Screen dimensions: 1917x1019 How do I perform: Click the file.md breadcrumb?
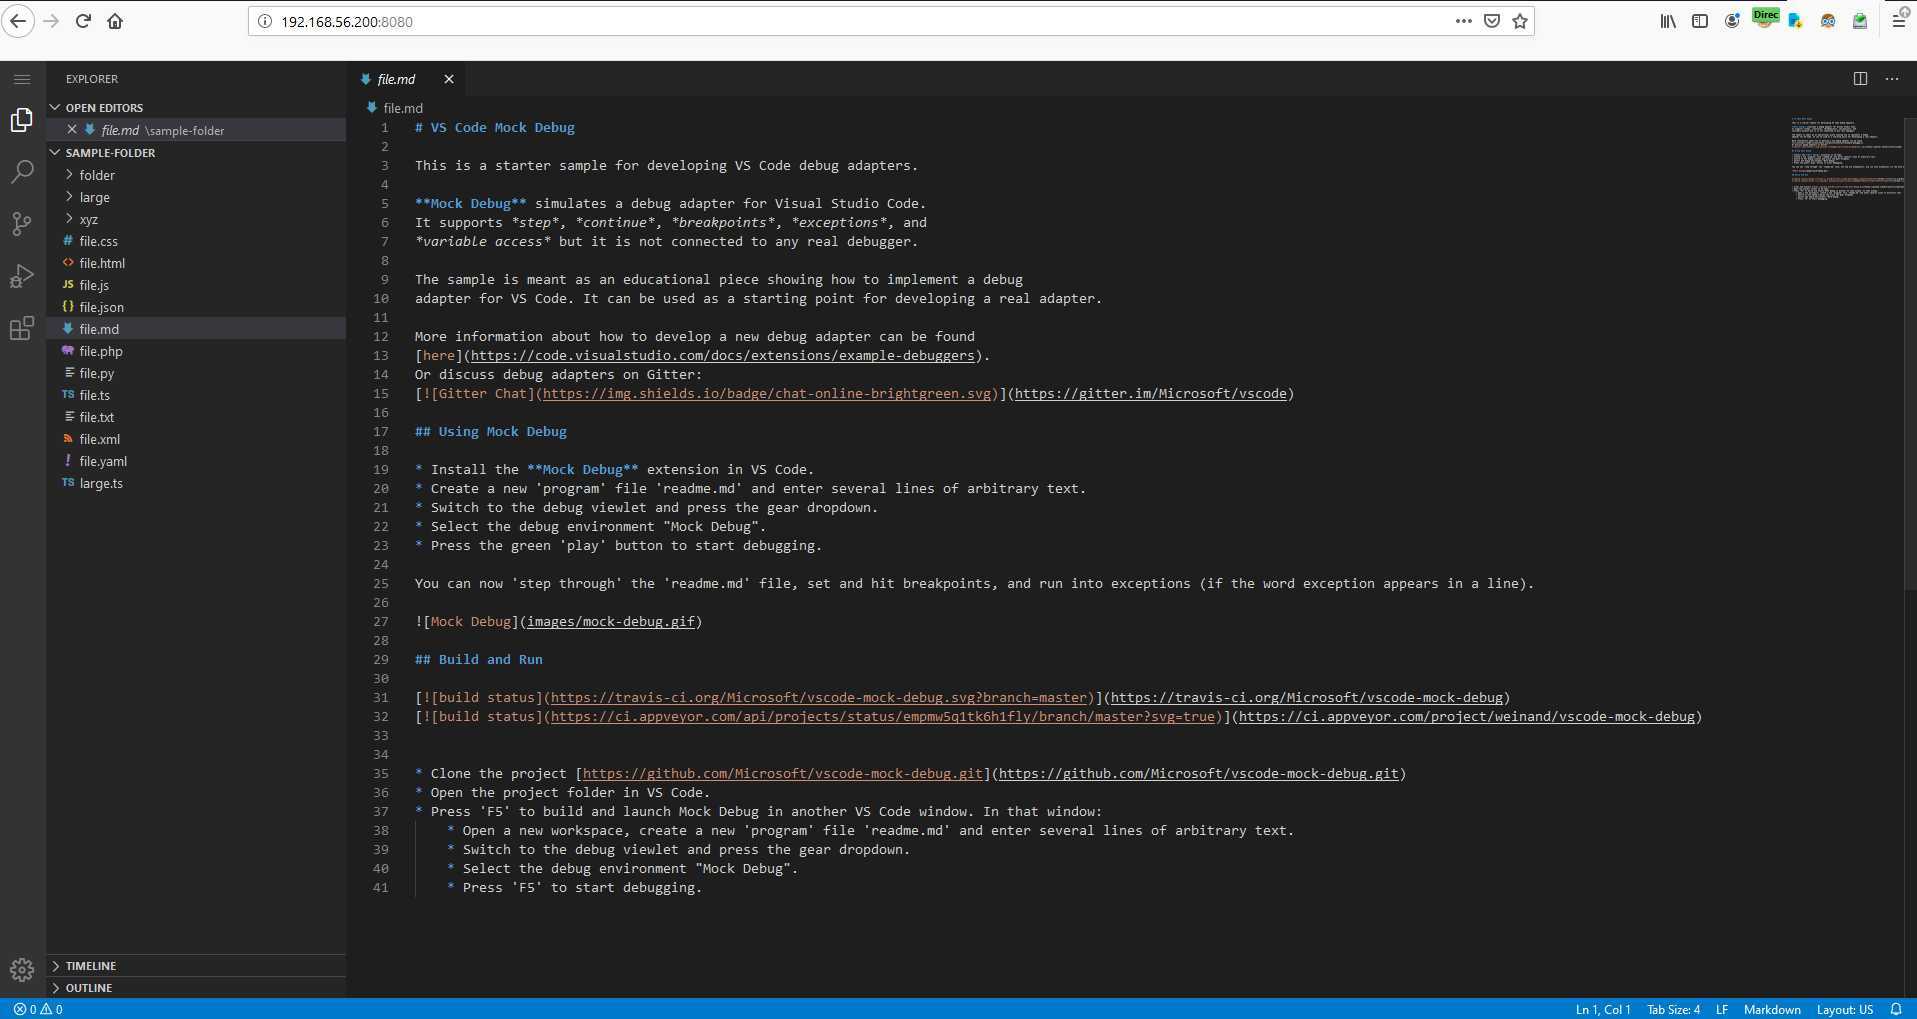(395, 108)
